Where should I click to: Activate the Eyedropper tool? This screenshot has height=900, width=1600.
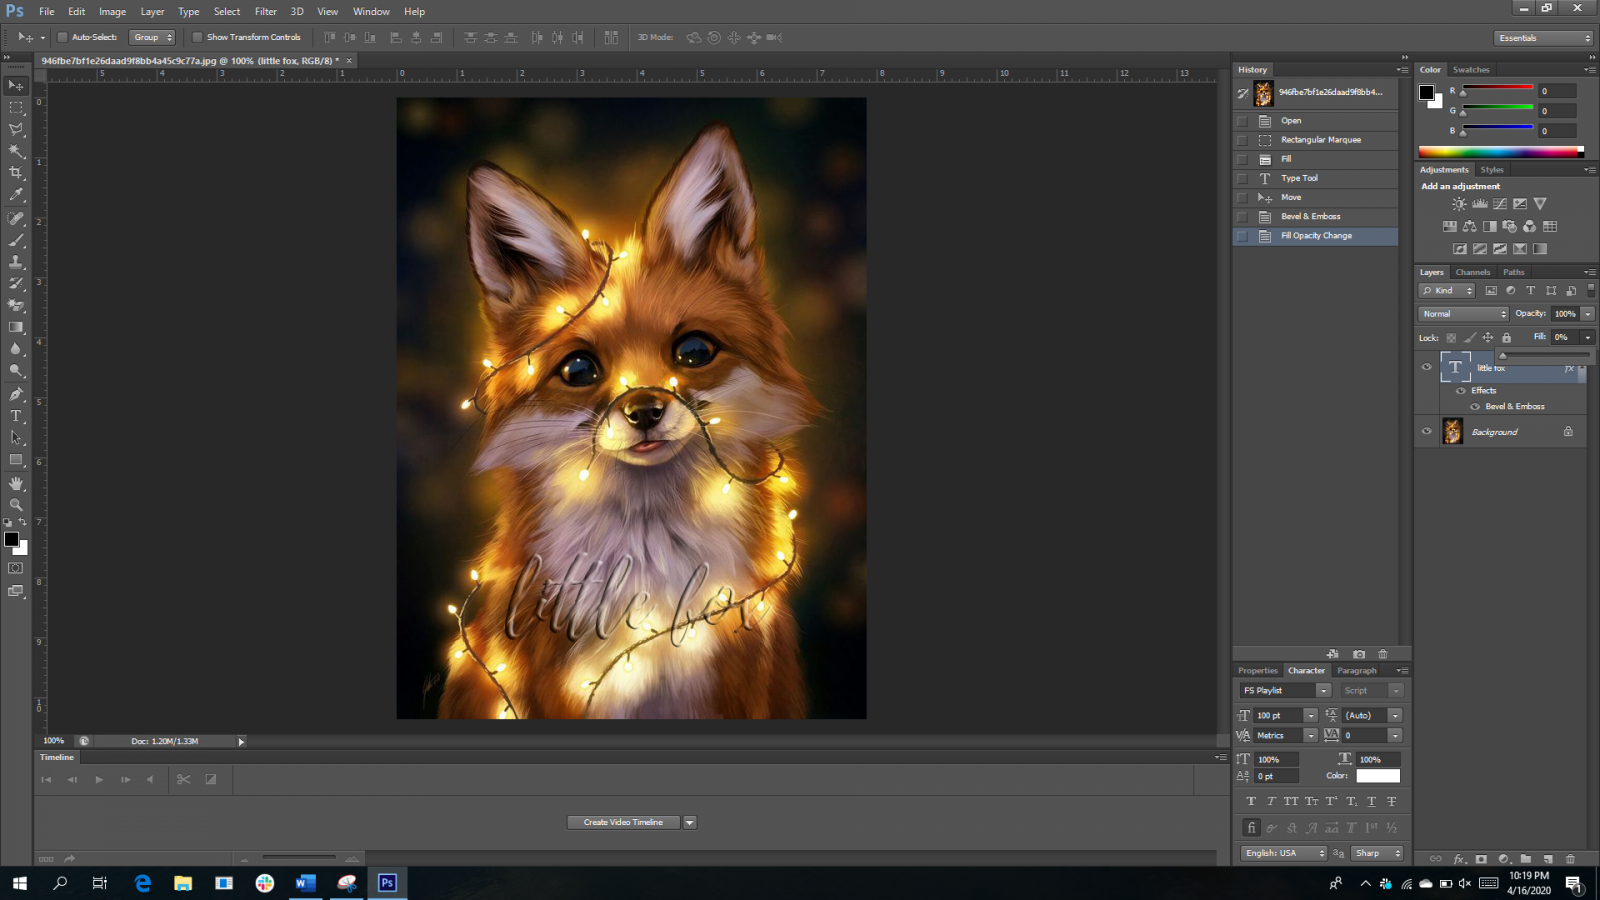click(16, 195)
